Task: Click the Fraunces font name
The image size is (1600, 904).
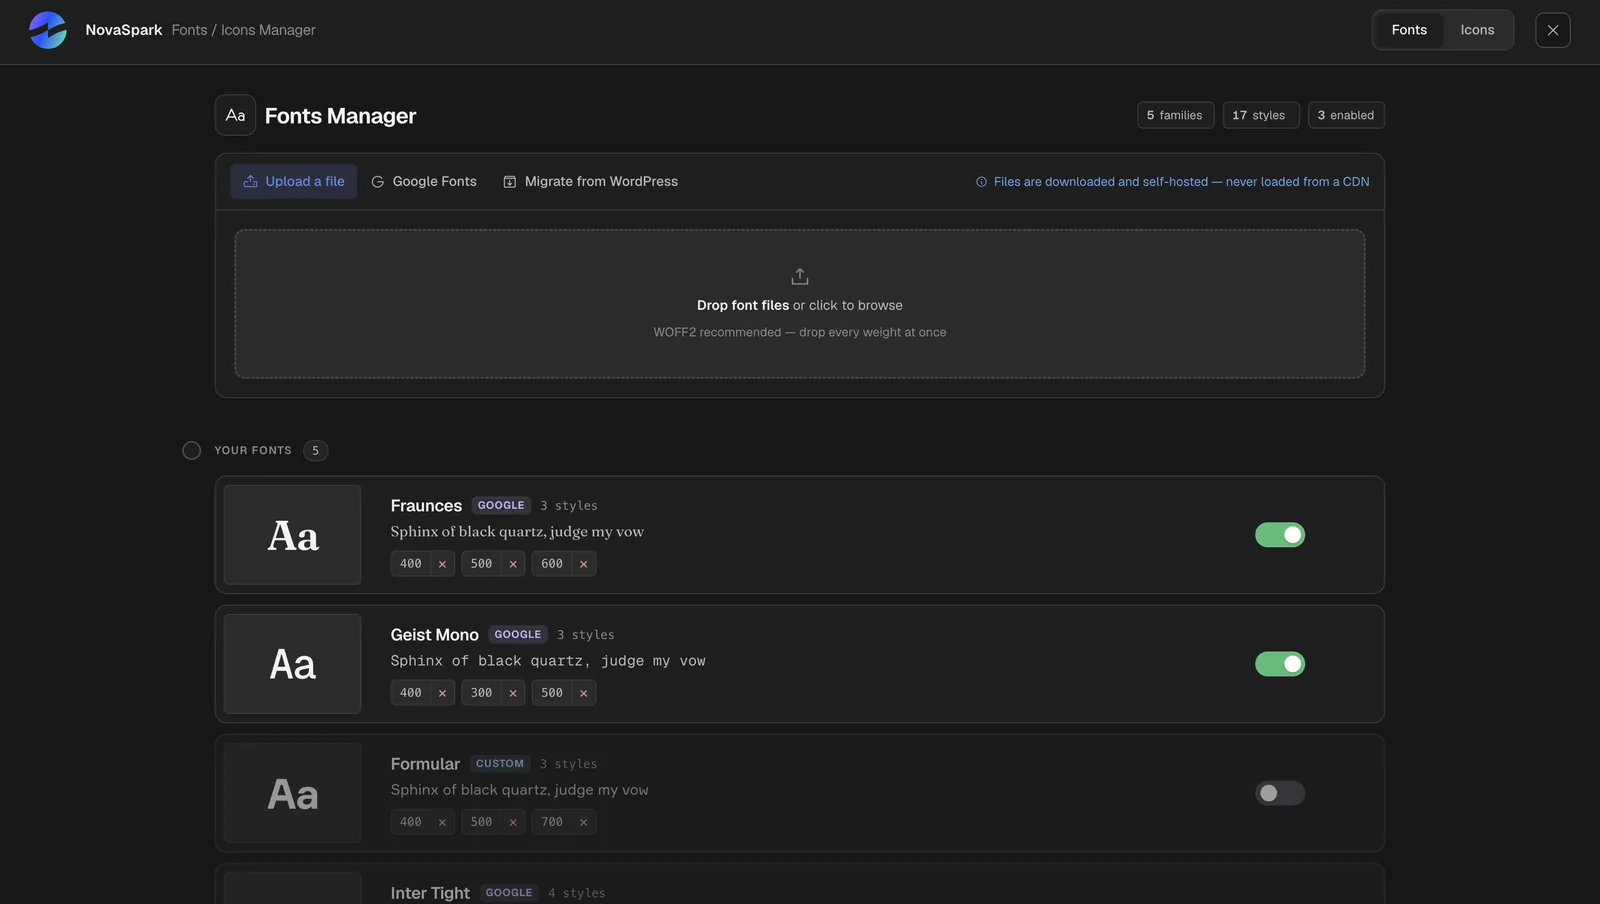Action: [426, 506]
